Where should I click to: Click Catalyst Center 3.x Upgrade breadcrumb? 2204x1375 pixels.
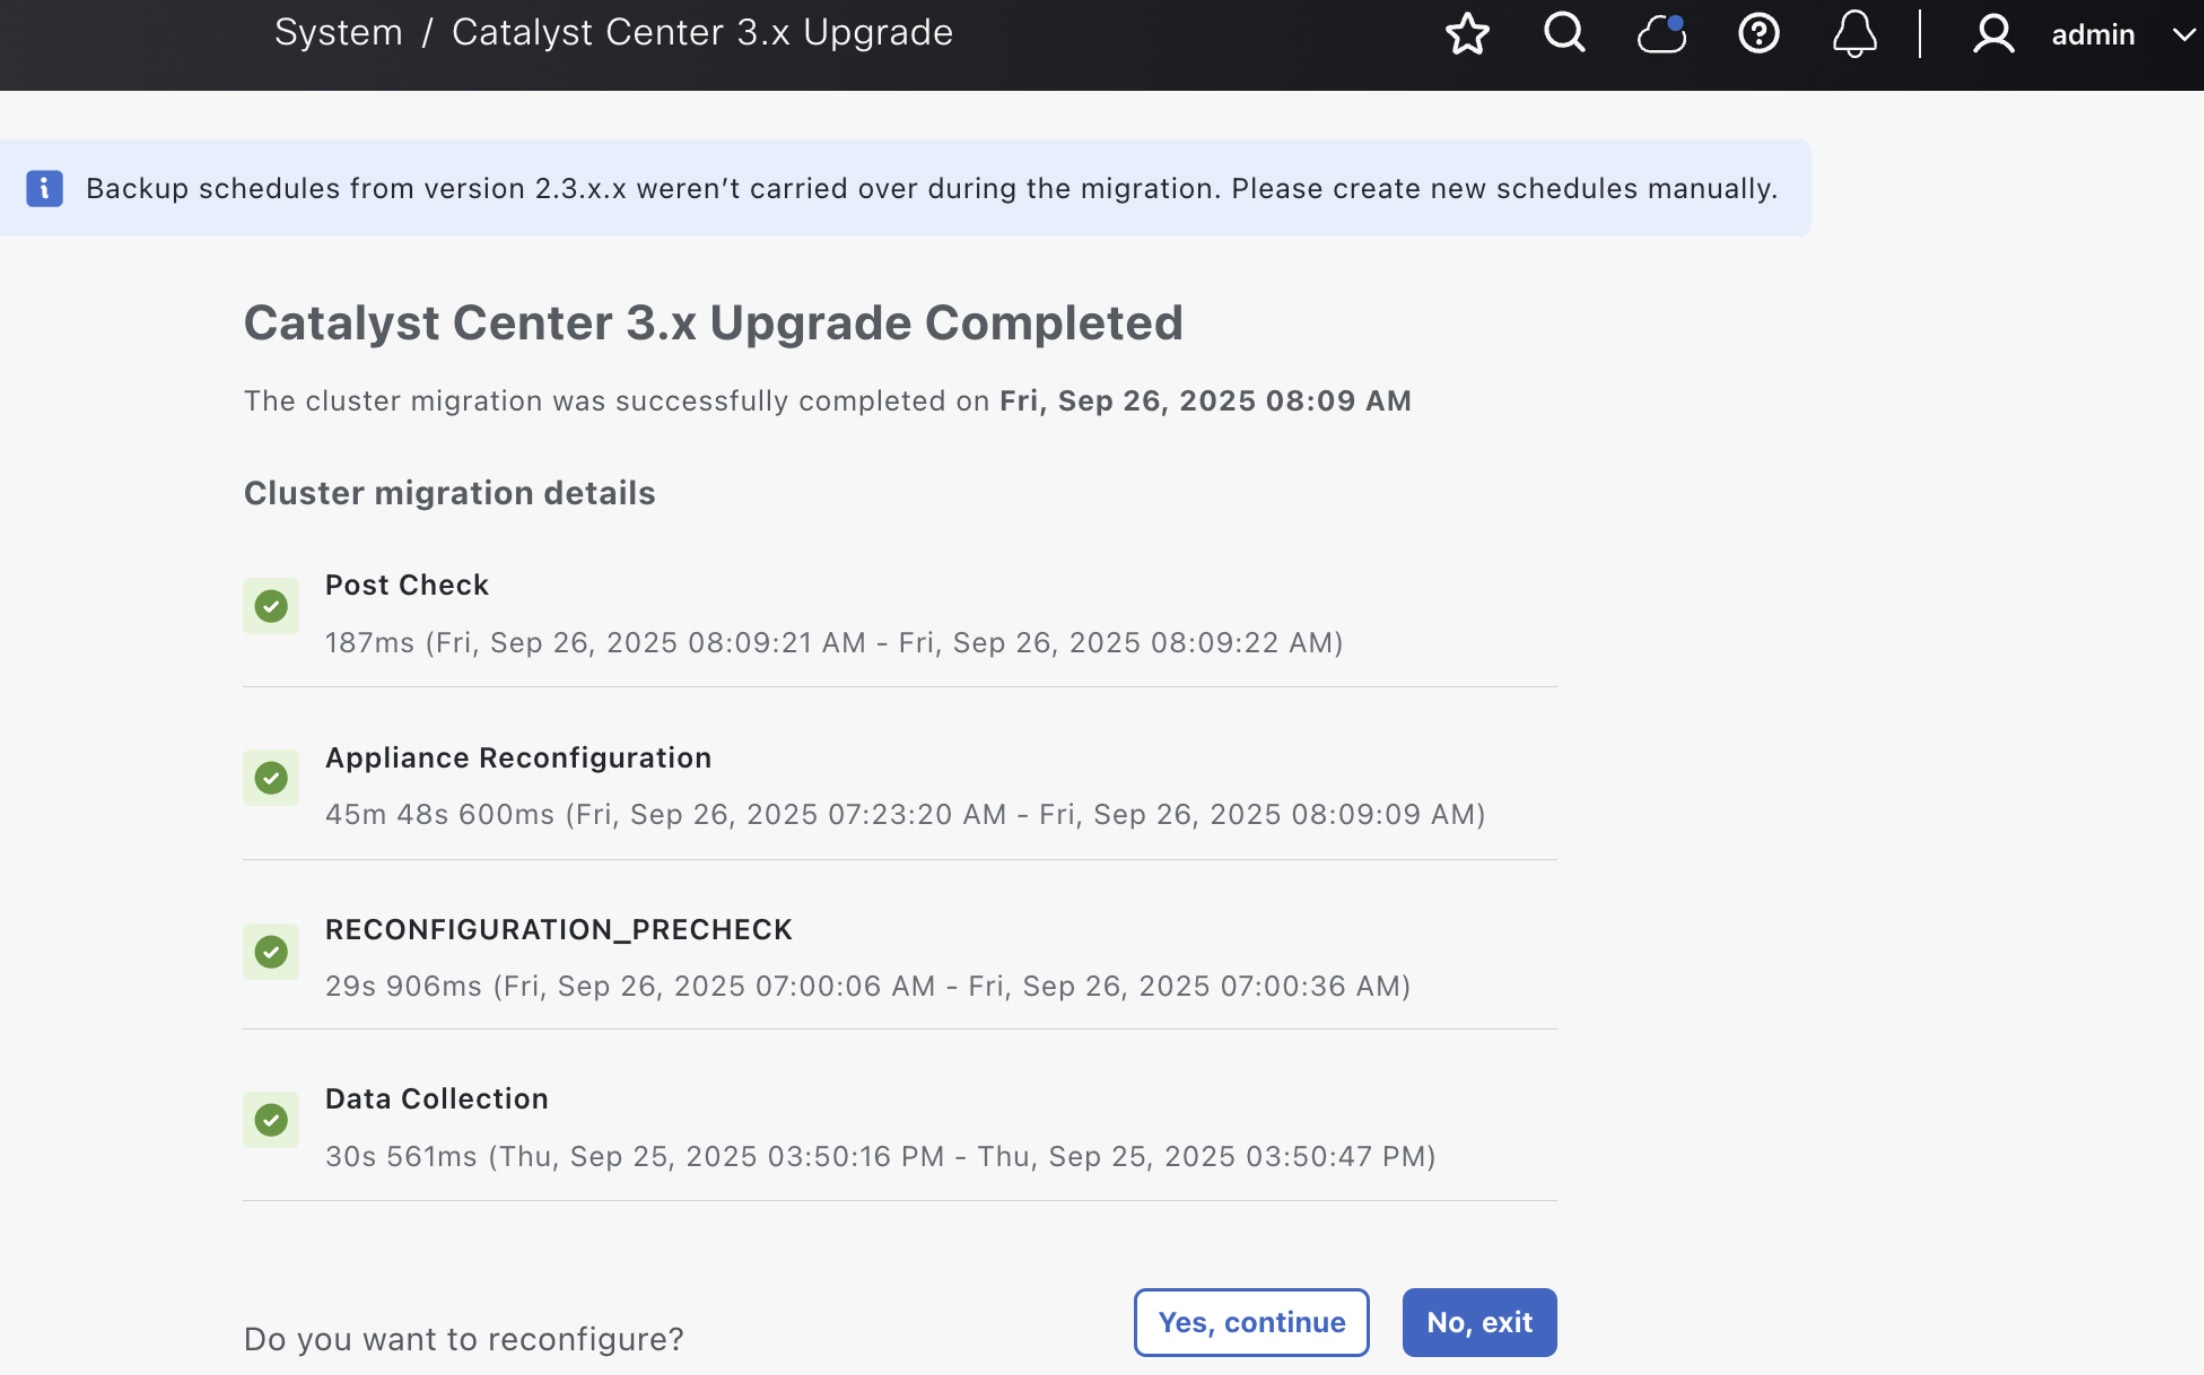tap(702, 33)
